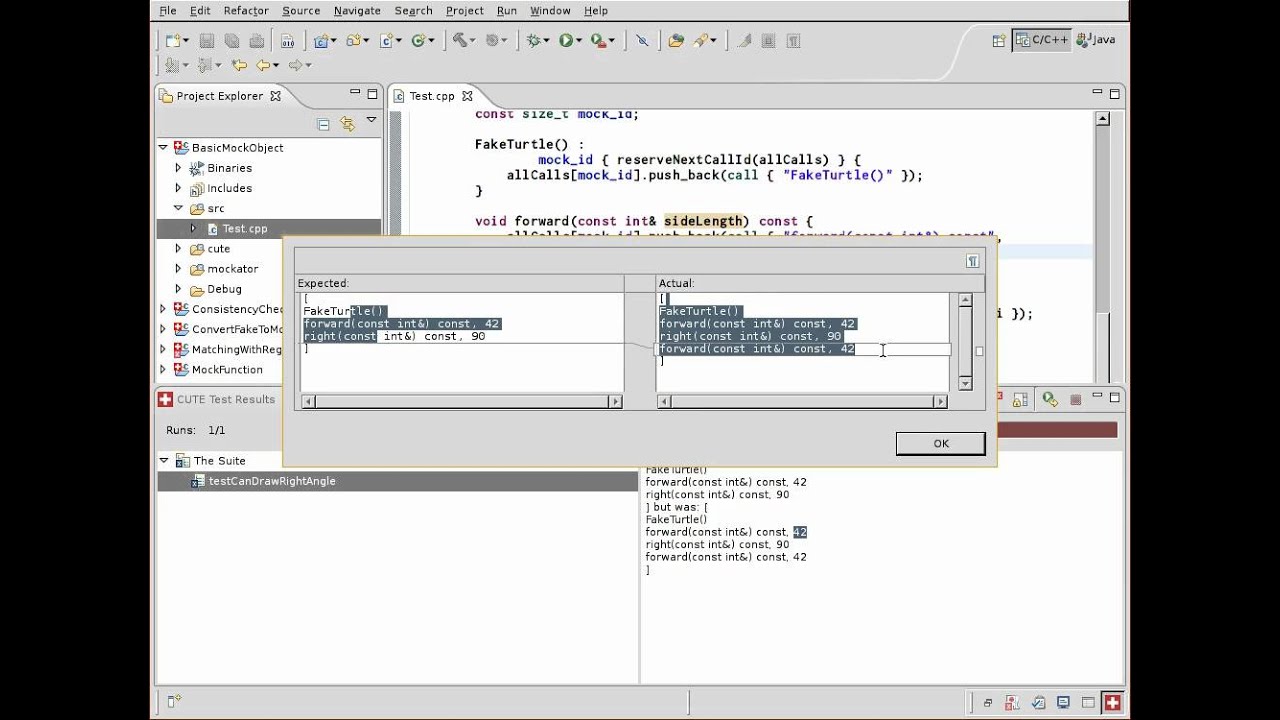Open the File menu
This screenshot has height=720, width=1280.
(168, 10)
